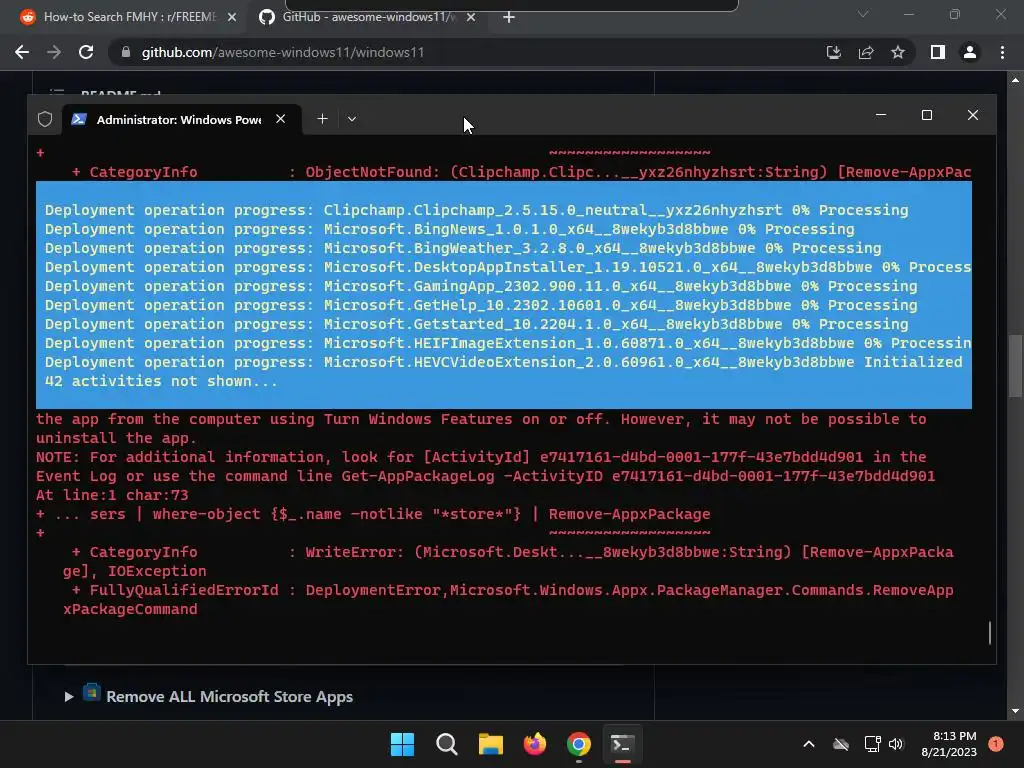Open Chrome tab search chevron
Viewport: 1024px width, 768px height.
pyautogui.click(x=863, y=14)
